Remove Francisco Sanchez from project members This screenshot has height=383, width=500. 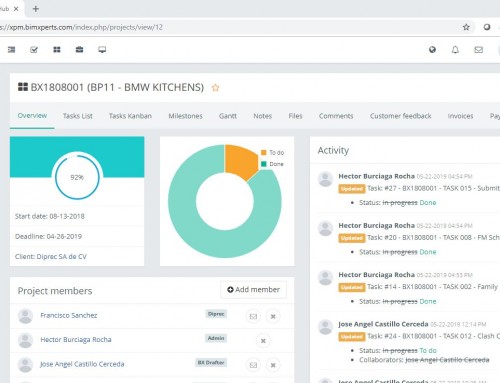(273, 316)
